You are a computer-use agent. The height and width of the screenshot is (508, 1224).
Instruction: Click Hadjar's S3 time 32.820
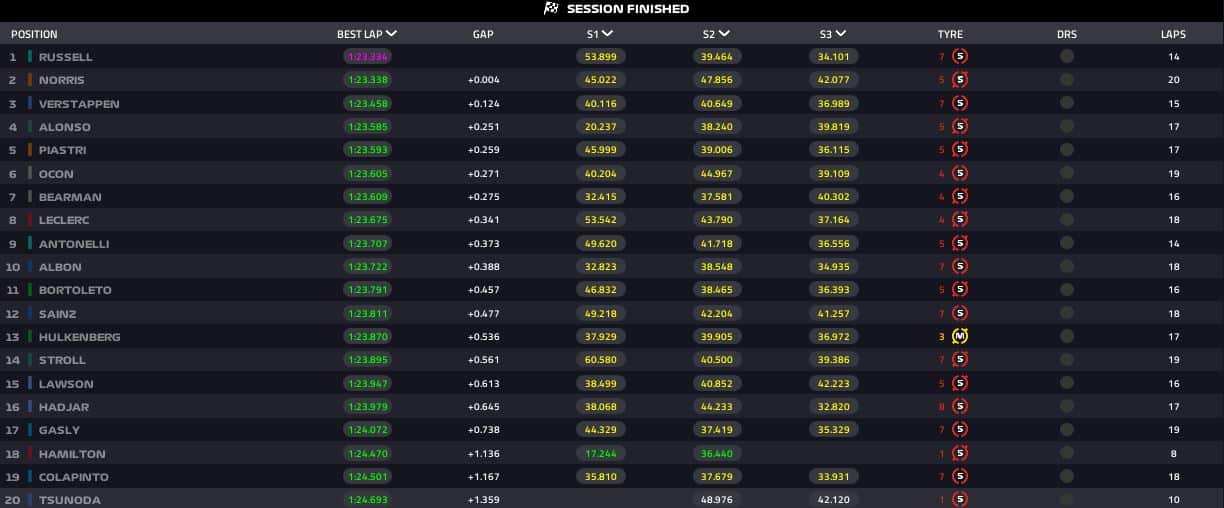point(833,407)
